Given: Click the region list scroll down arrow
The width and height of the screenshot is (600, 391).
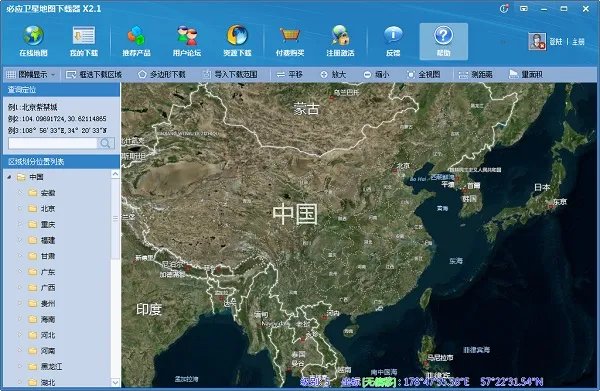Looking at the screenshot, I should click(115, 382).
